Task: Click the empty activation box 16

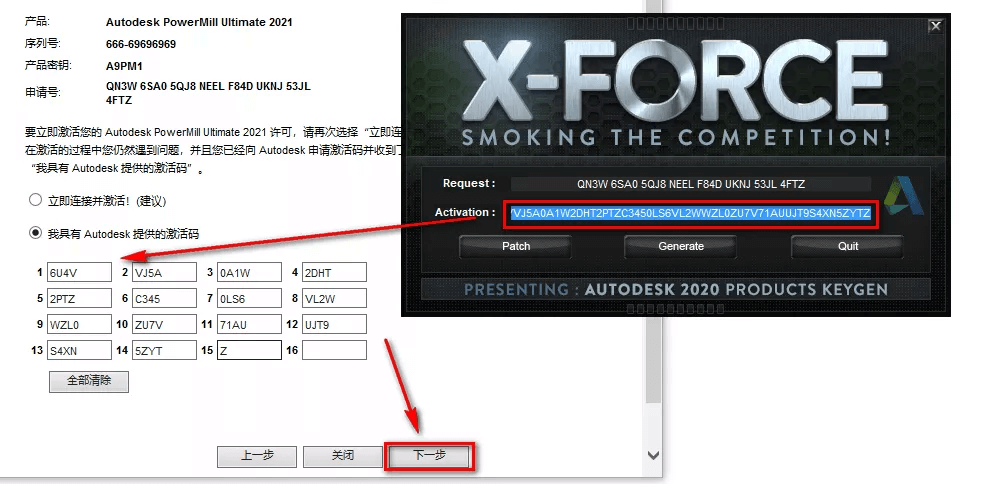Action: [x=334, y=350]
